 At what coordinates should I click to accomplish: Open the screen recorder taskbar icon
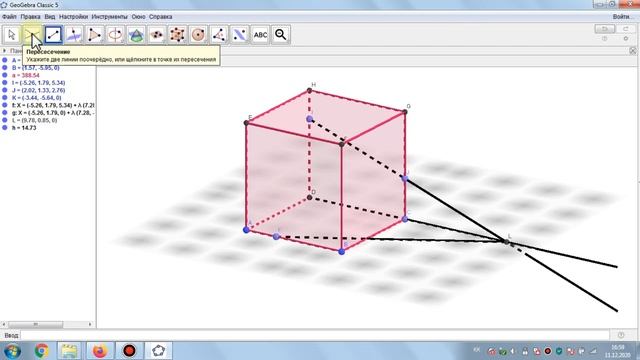[x=129, y=351]
